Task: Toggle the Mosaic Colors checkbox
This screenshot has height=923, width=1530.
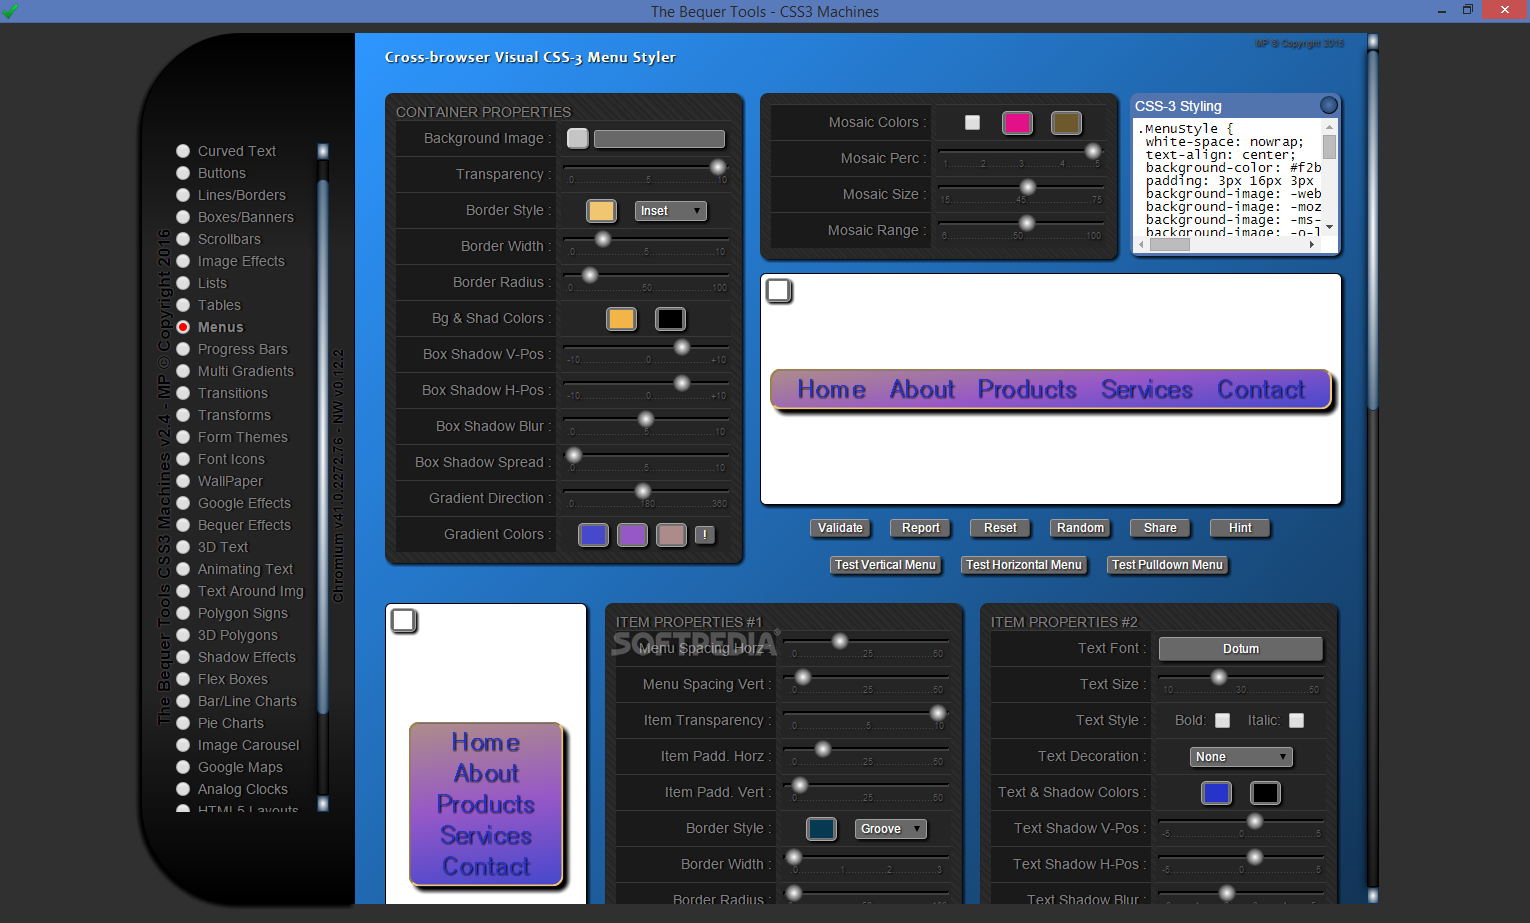Action: coord(972,122)
